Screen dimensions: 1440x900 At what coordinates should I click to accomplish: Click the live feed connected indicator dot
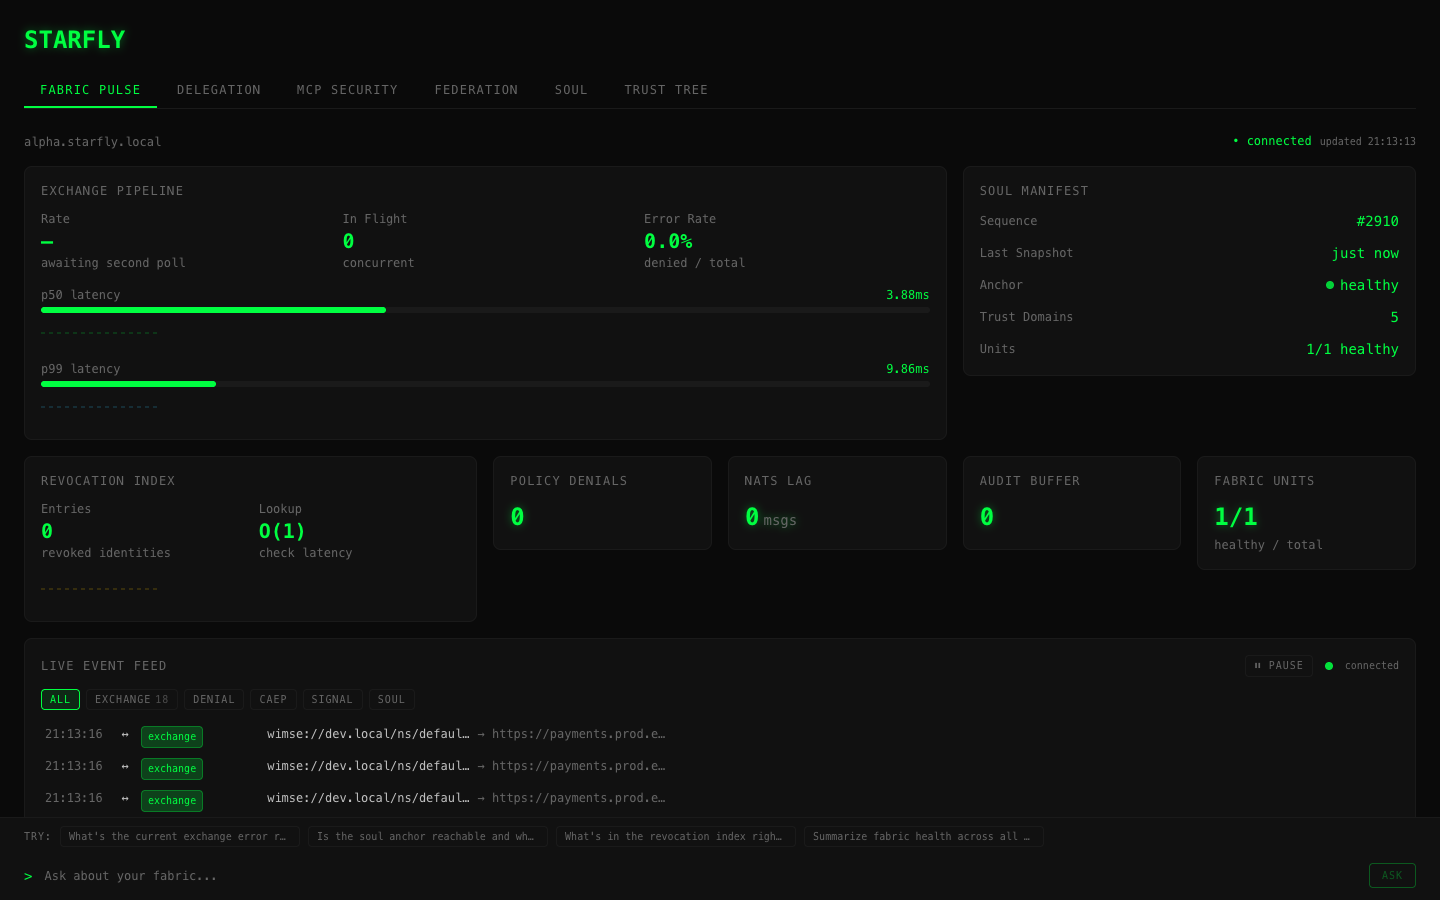(1329, 666)
